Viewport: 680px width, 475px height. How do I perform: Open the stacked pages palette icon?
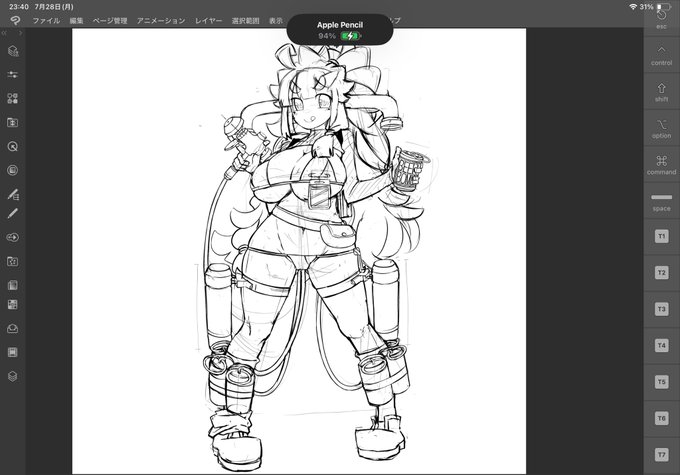click(x=13, y=285)
